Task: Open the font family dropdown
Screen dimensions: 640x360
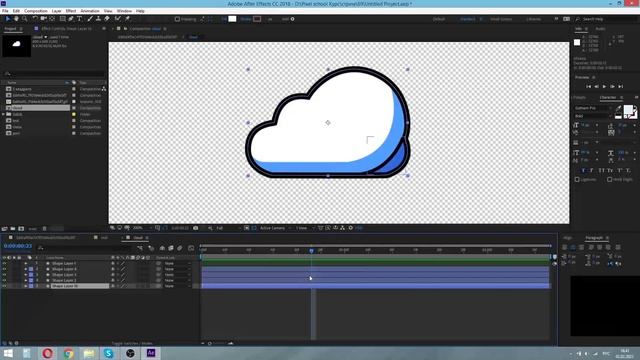Action: click(x=593, y=108)
